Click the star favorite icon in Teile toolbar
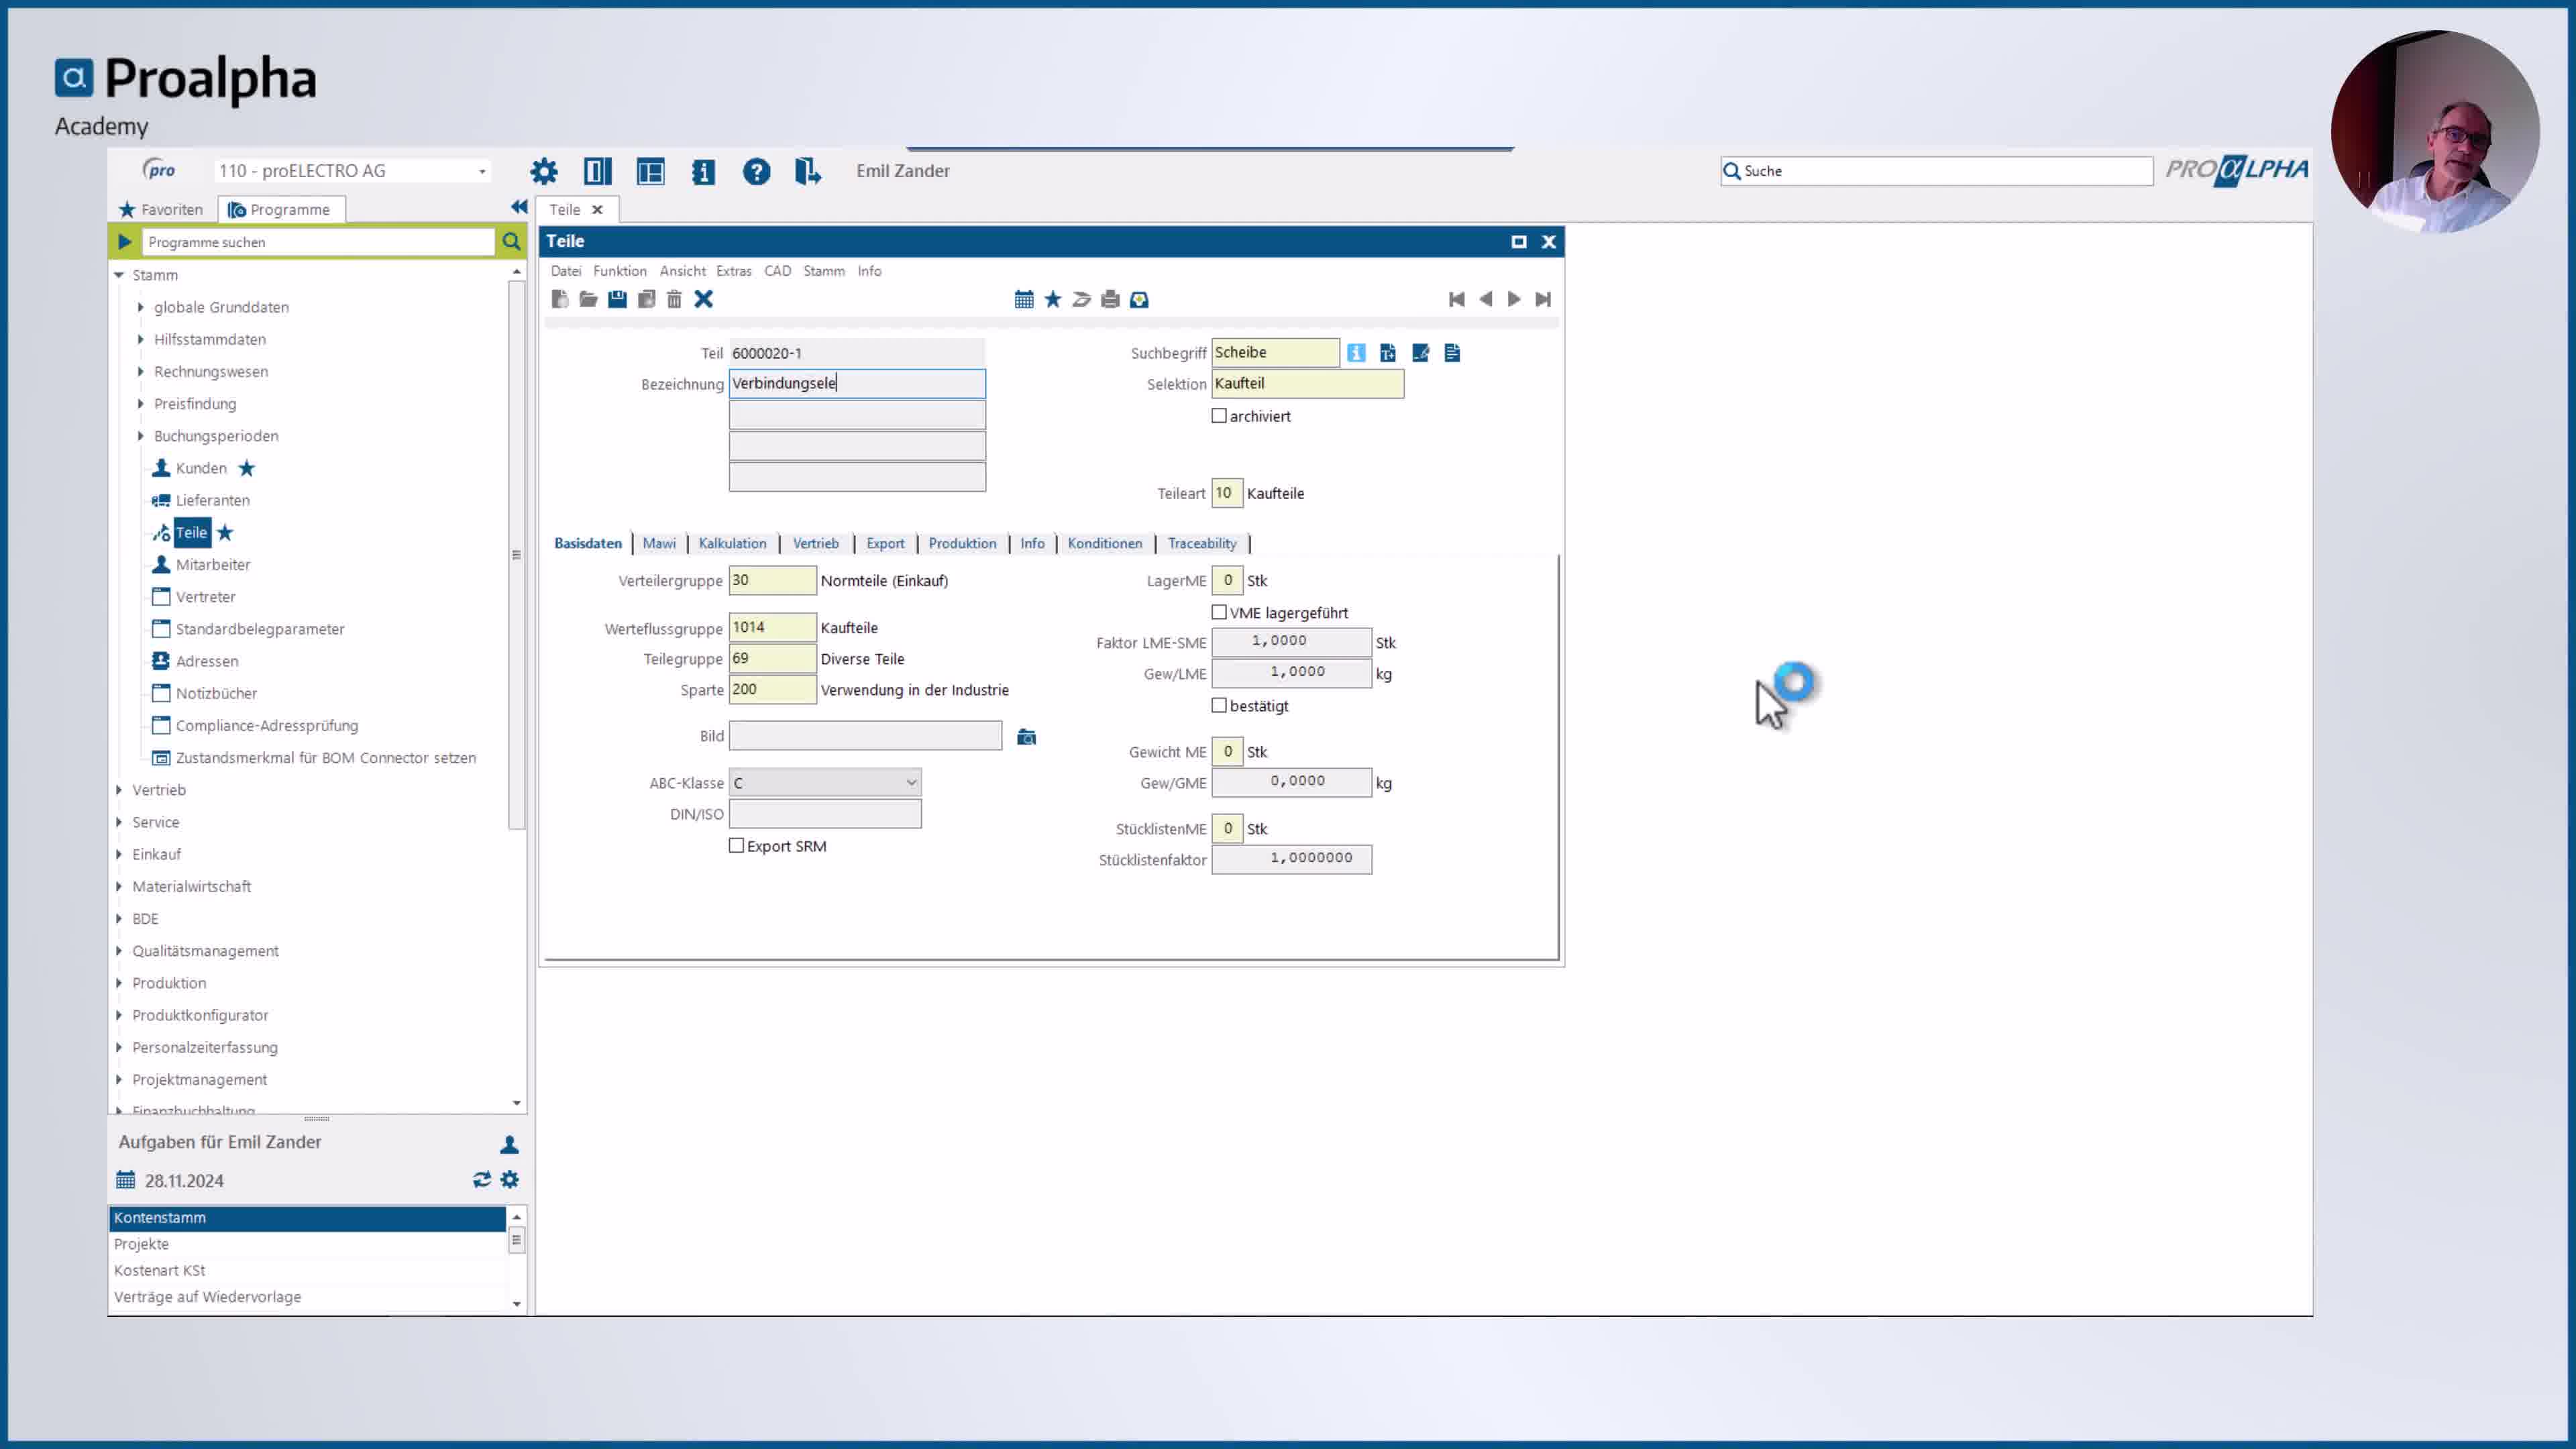Viewport: 2576px width, 1449px height. [1053, 299]
